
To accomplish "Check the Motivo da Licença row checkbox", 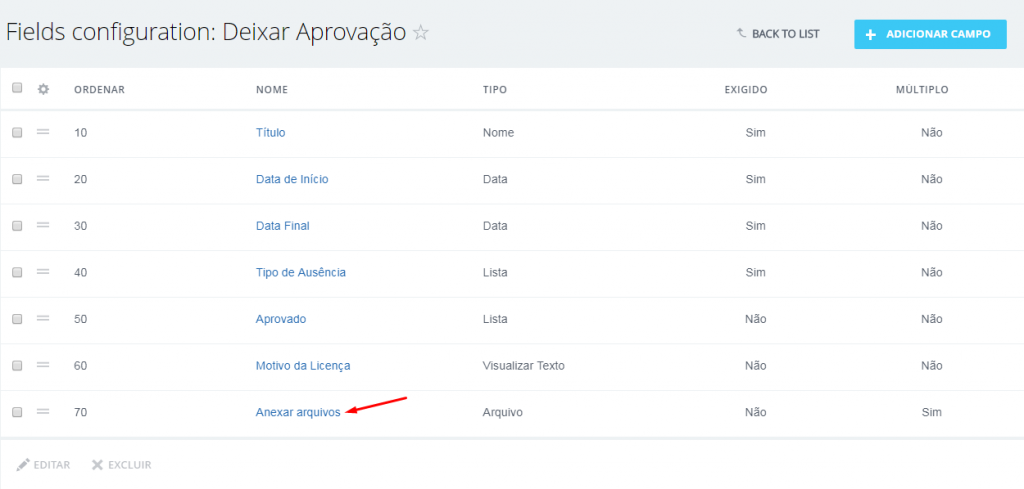I will tap(18, 366).
